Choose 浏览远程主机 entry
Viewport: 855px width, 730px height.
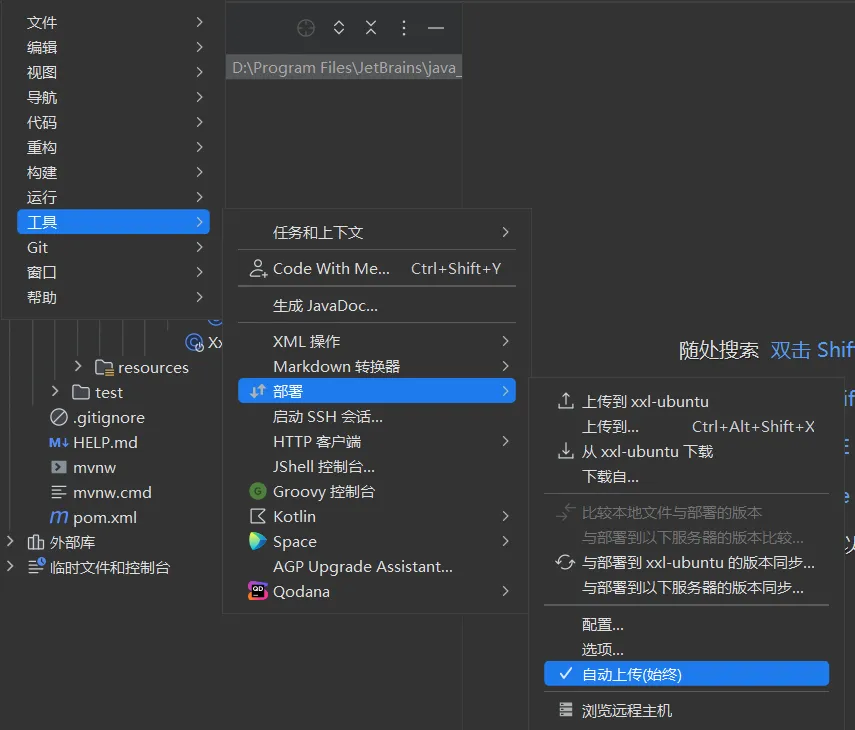(687, 710)
